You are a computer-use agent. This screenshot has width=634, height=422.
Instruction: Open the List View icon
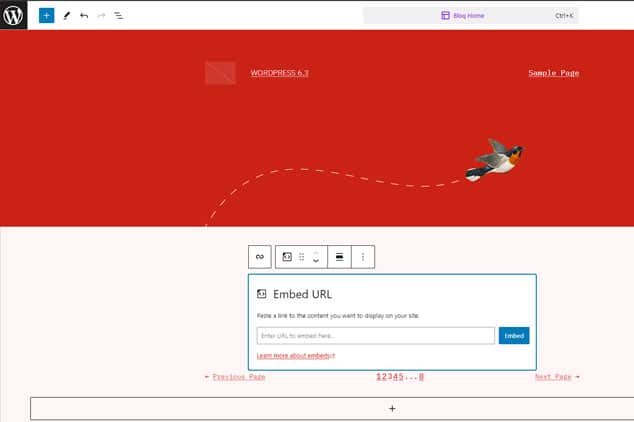119,16
